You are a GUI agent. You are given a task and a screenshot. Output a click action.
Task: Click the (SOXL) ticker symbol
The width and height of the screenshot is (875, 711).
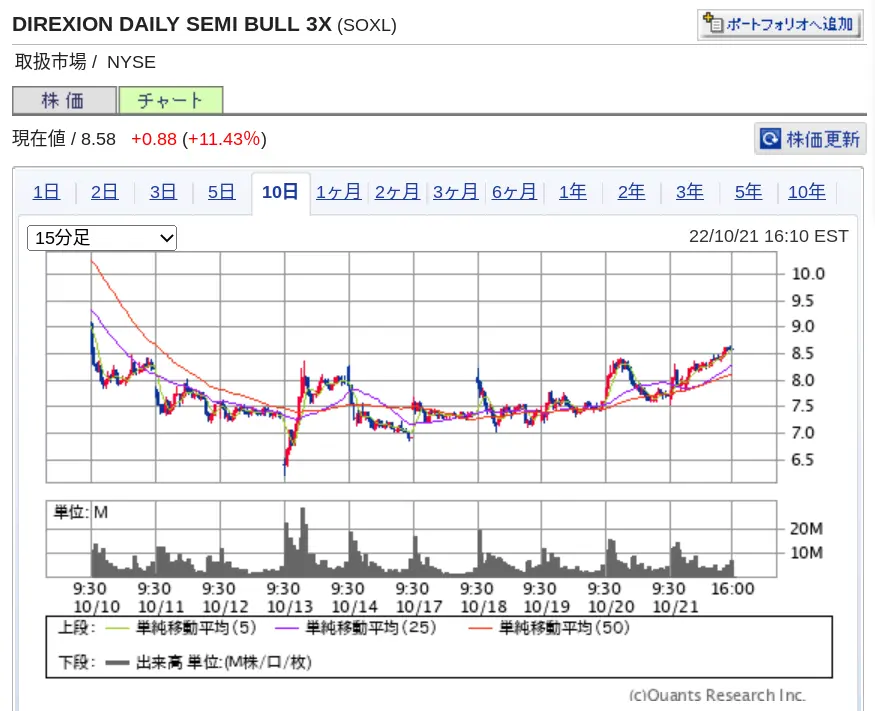(x=367, y=26)
